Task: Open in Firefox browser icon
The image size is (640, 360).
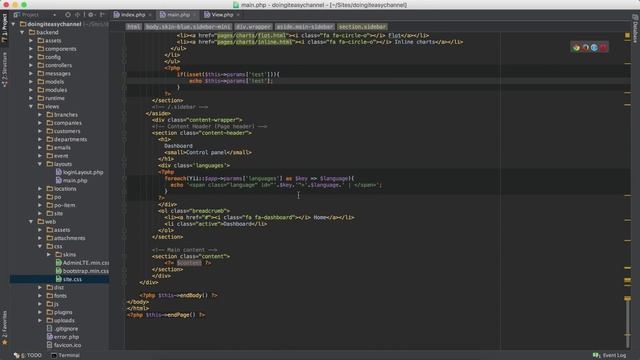Action: 585,47
